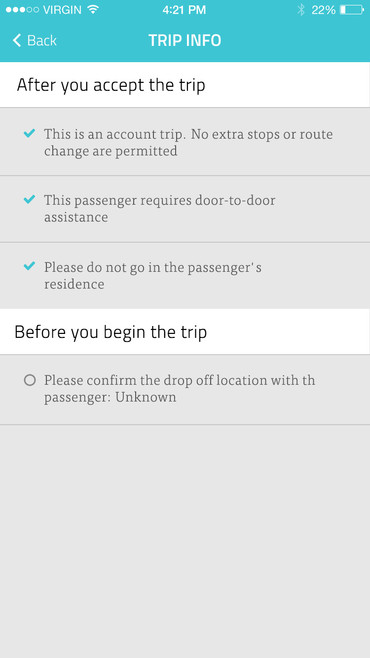Tap the Bluetooth status icon

(301, 10)
